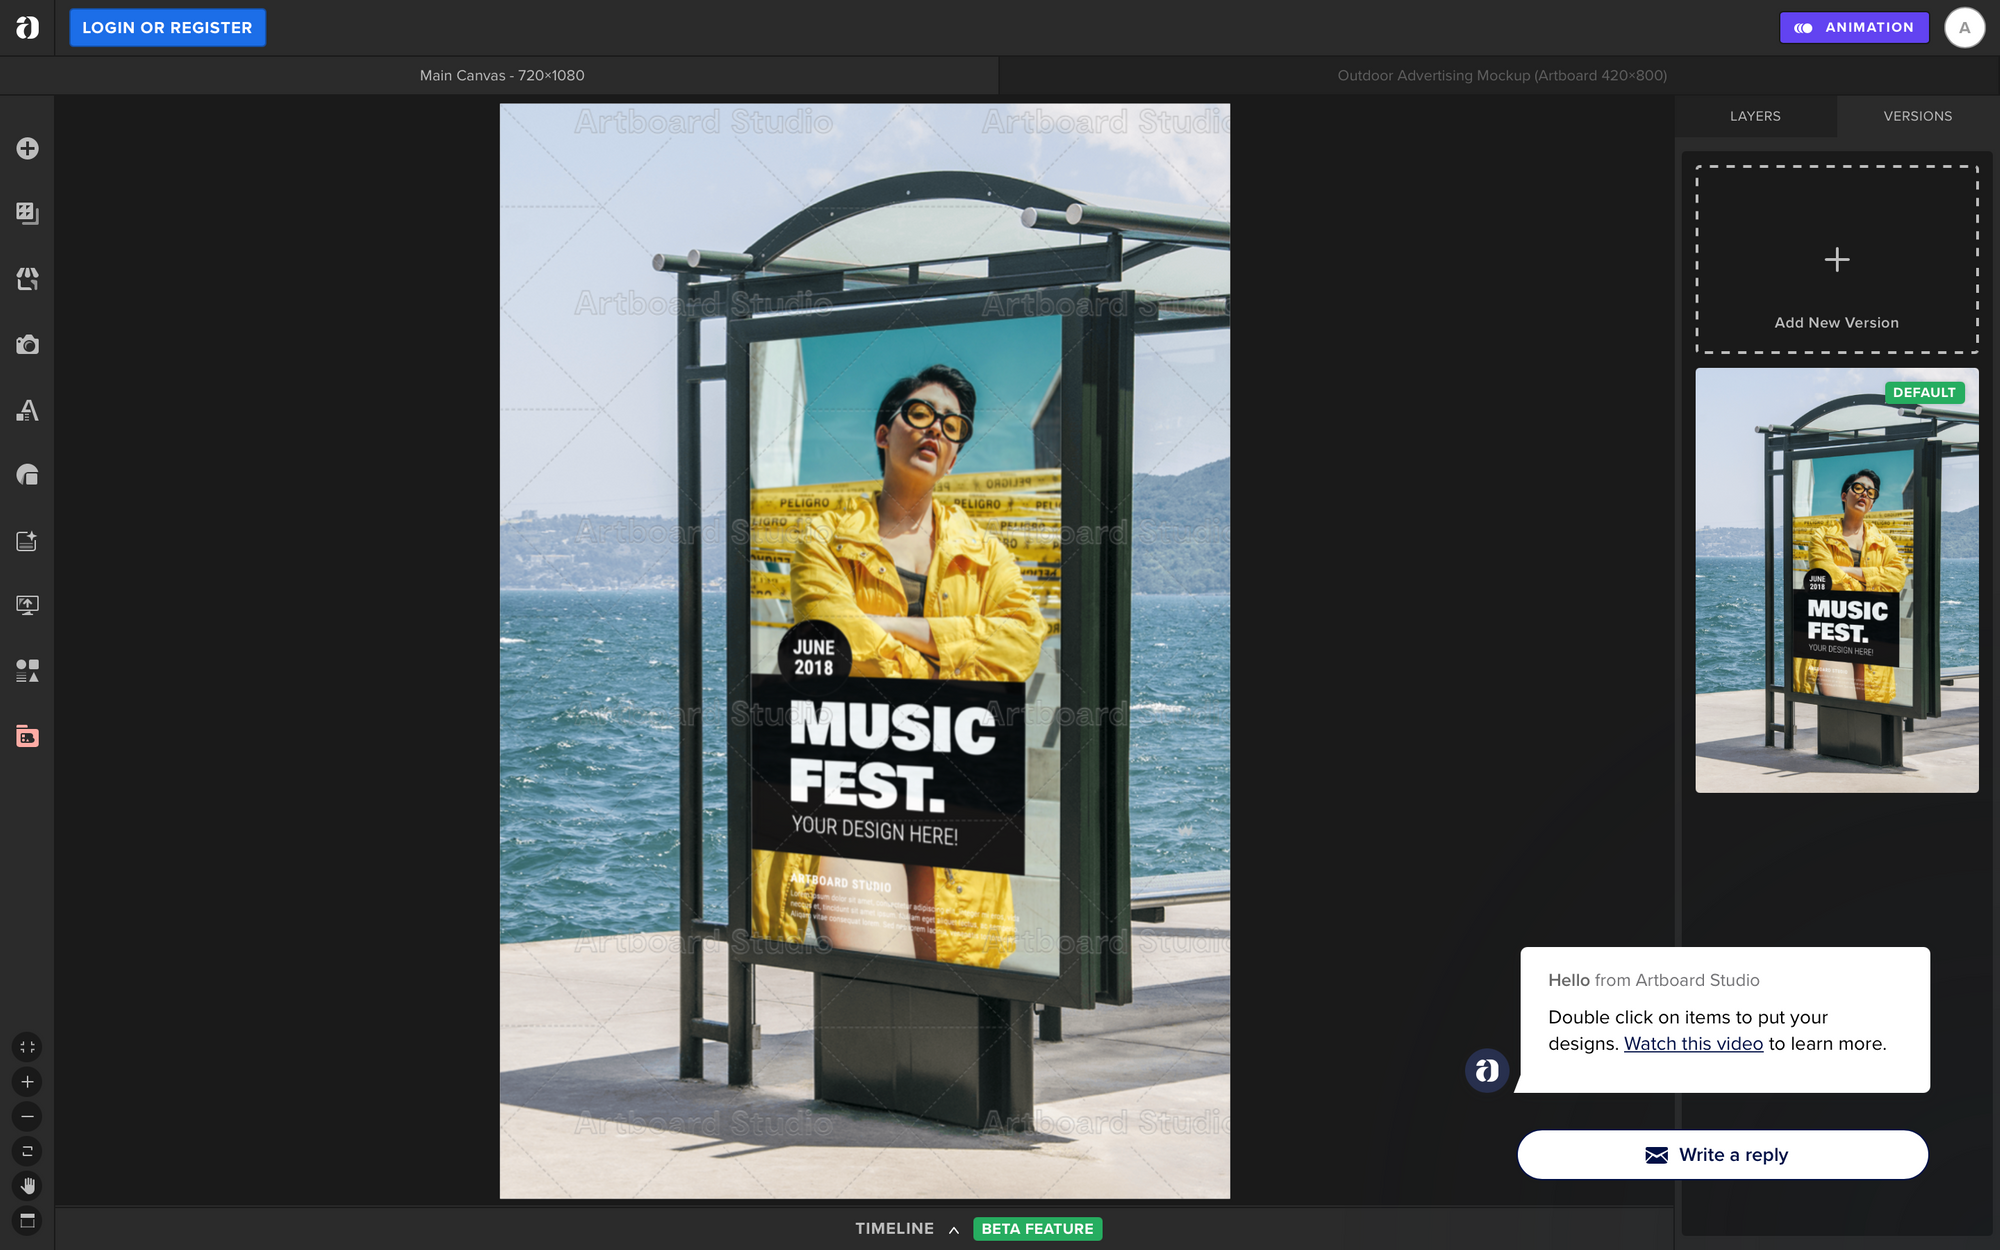Open the mockup storefront icon
The height and width of the screenshot is (1250, 2000).
(27, 279)
